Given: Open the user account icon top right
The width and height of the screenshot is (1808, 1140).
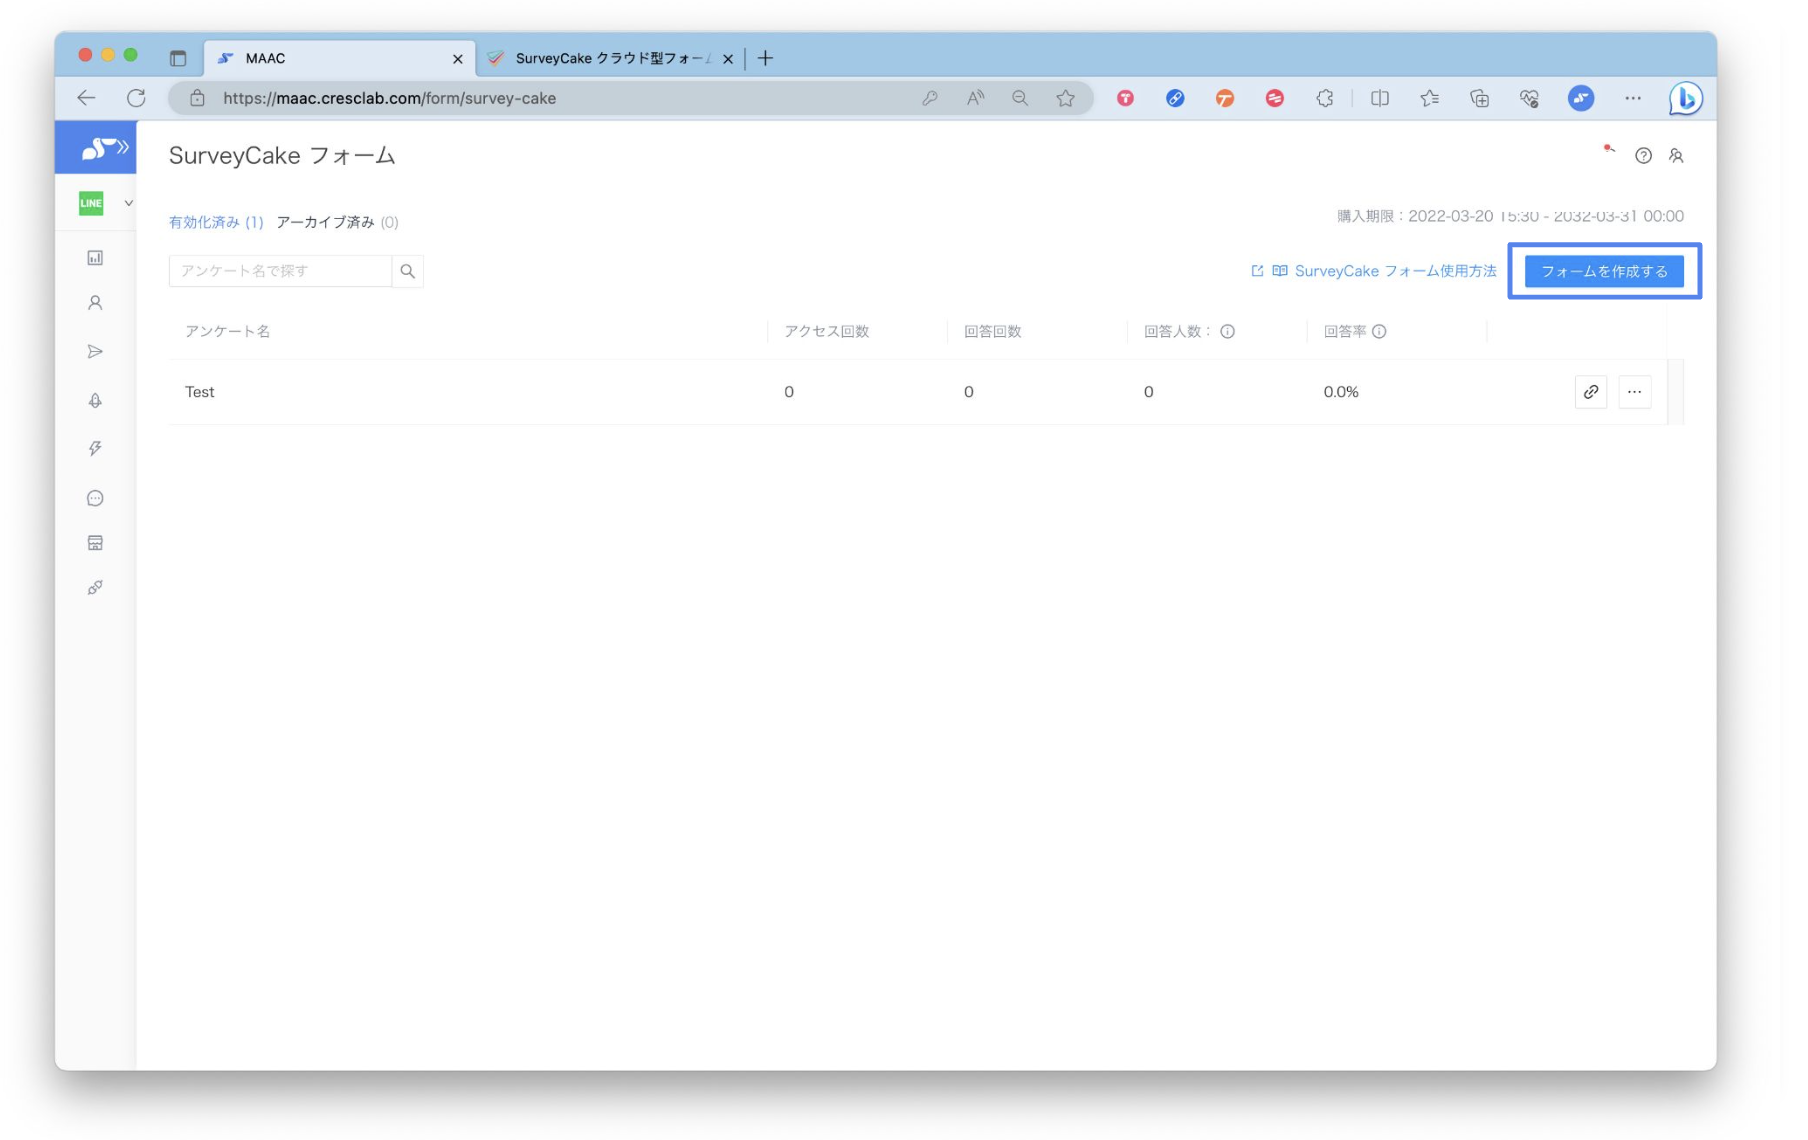Looking at the screenshot, I should [x=1676, y=155].
